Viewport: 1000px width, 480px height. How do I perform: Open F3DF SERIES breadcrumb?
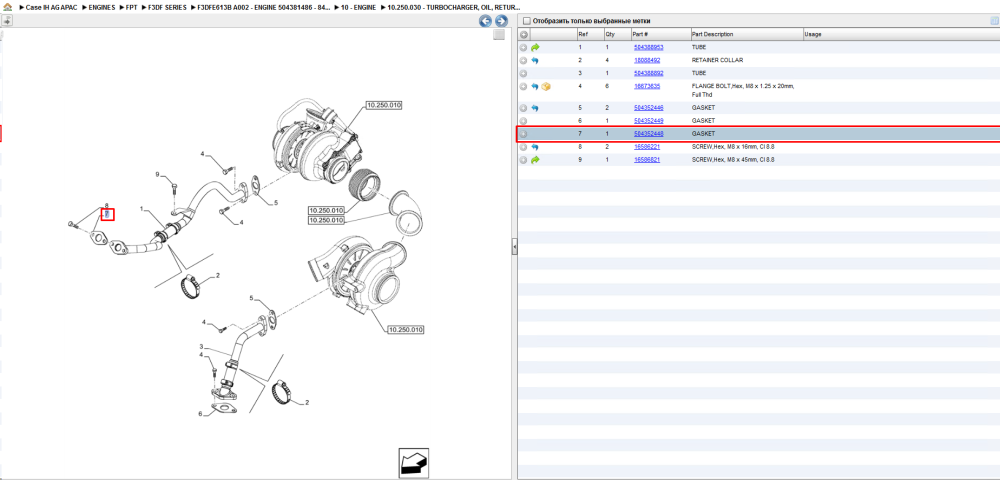click(167, 6)
